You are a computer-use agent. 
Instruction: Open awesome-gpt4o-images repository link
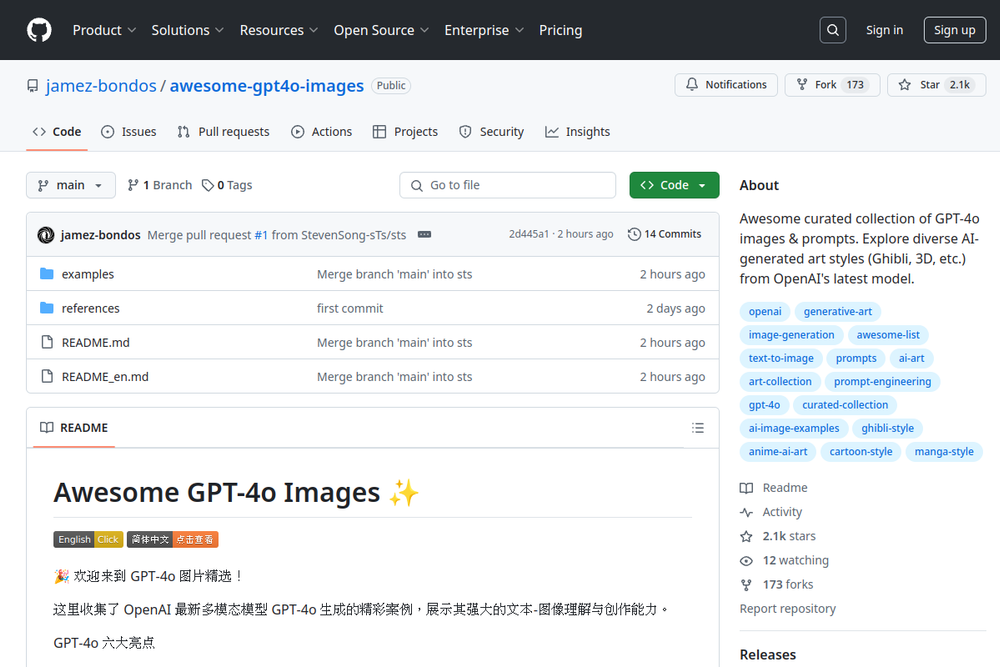pyautogui.click(x=267, y=85)
